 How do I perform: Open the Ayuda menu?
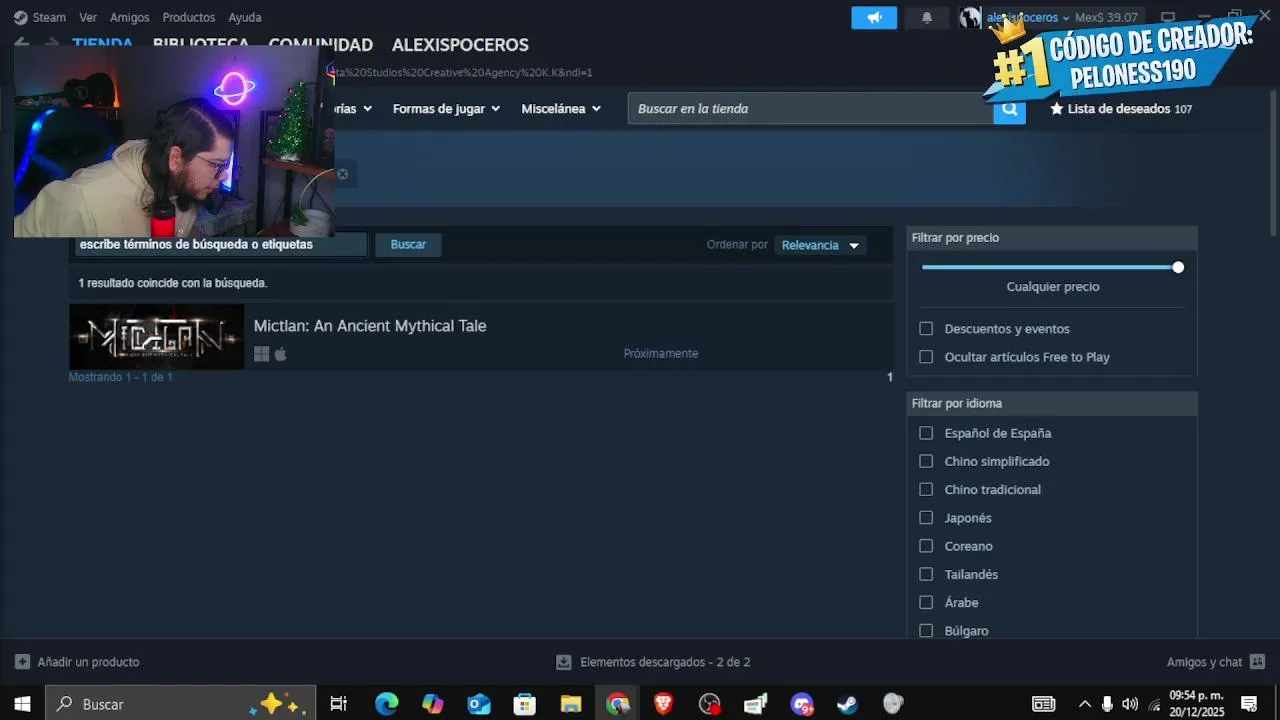245,18
